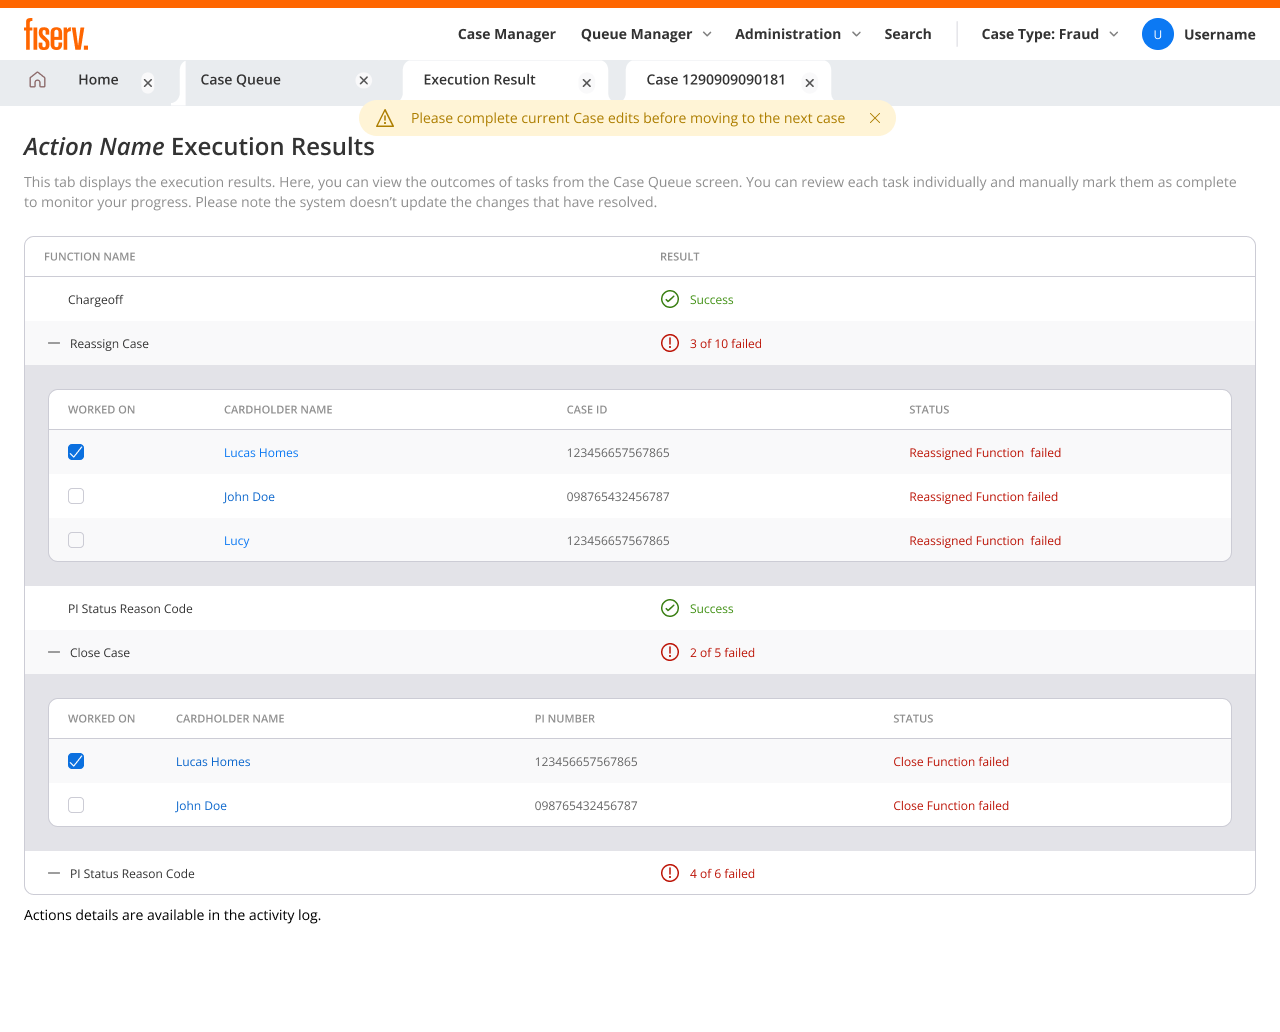Image resolution: width=1280 pixels, height=1032 pixels.
Task: Click the Username label
Action: coord(1220,34)
